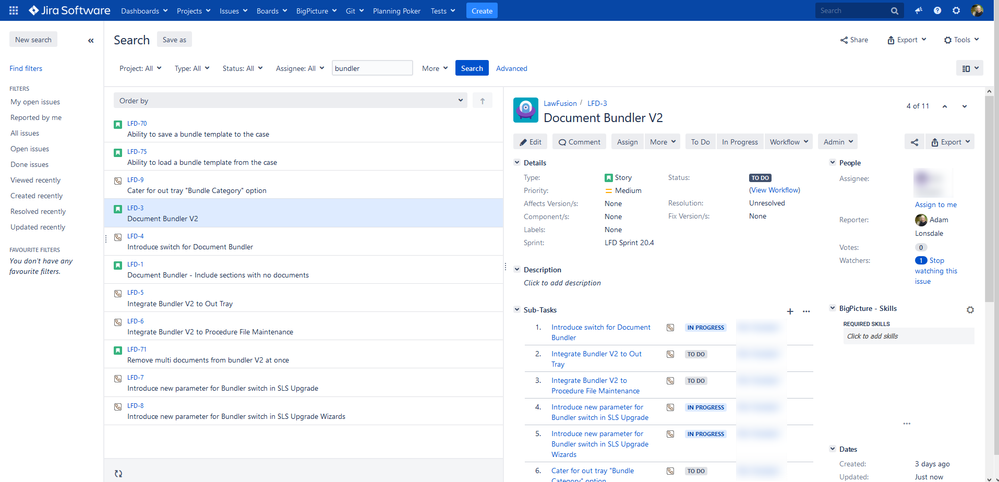Collapse the Dates section
The width and height of the screenshot is (999, 482).
pos(833,449)
